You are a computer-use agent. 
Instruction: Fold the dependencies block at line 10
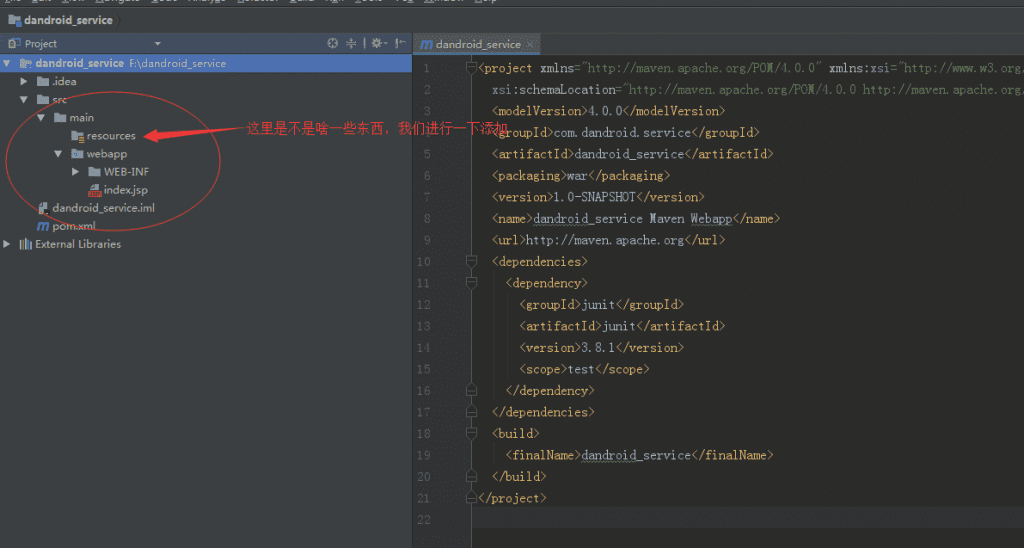(471, 262)
